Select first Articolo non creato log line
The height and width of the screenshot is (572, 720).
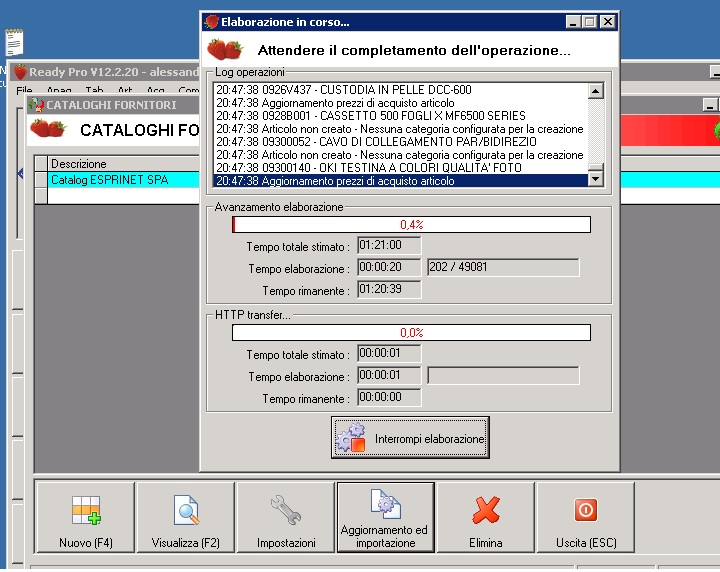point(399,129)
